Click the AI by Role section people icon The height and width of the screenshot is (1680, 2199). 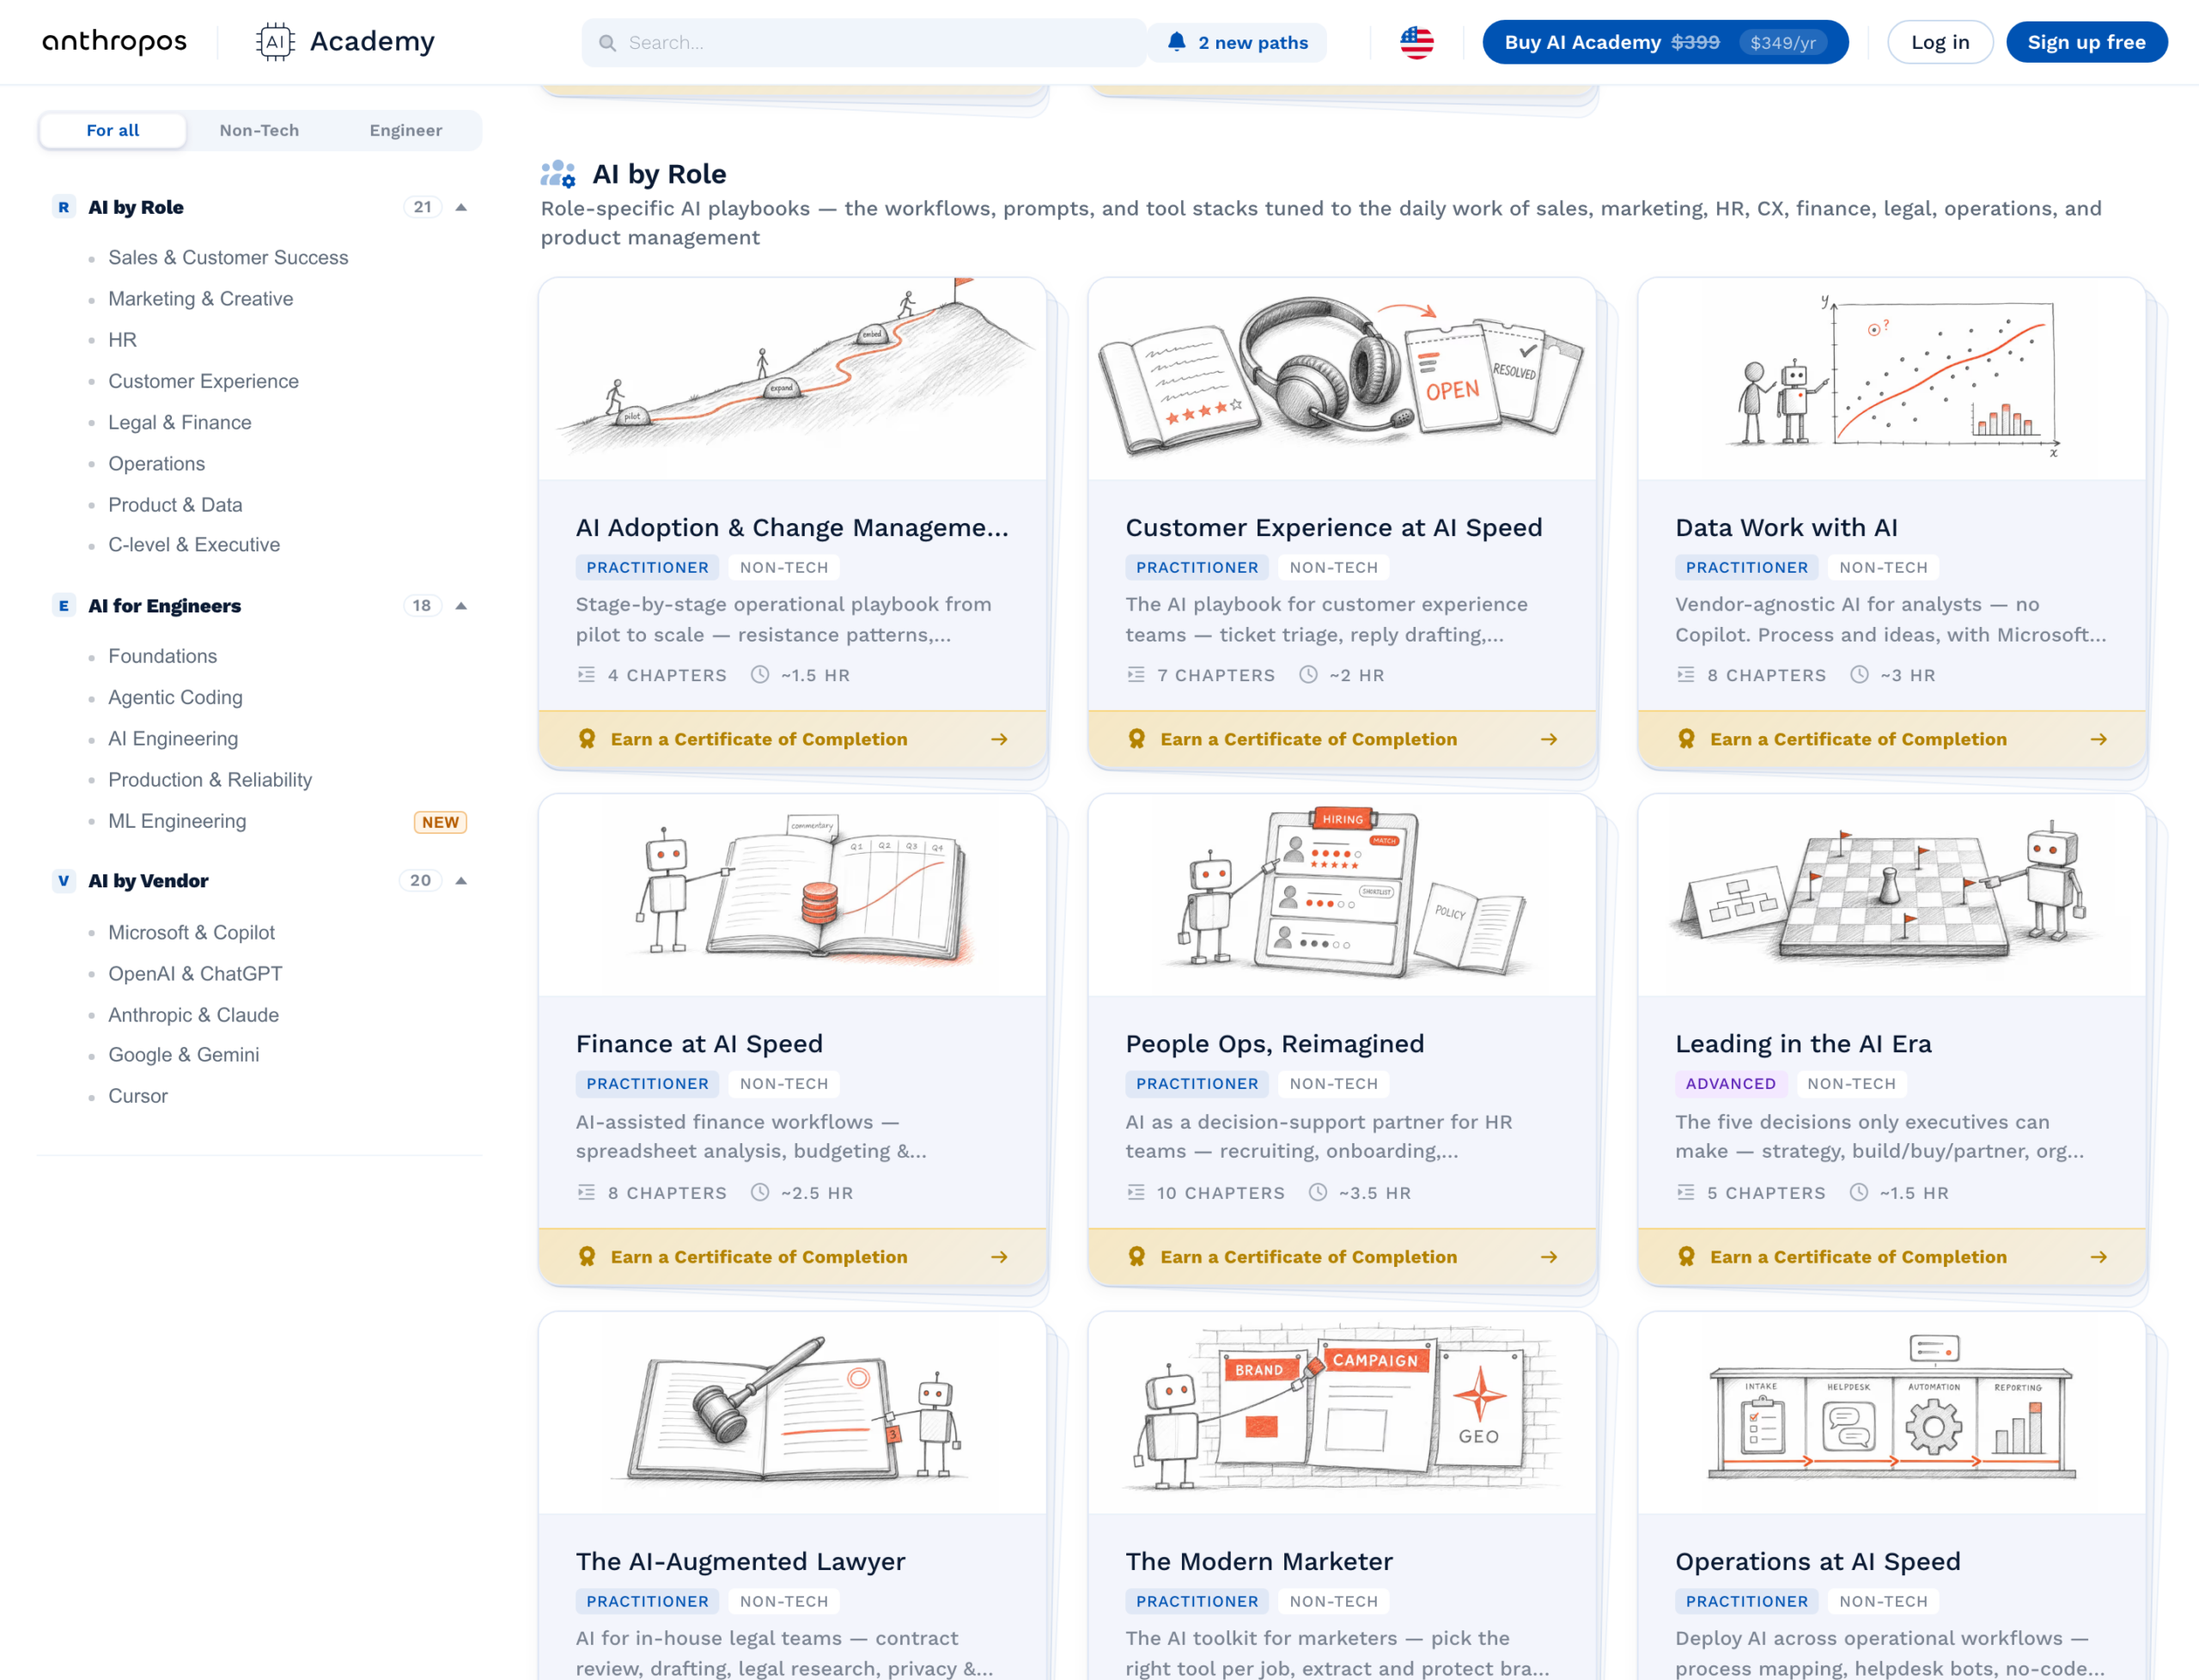coord(558,174)
